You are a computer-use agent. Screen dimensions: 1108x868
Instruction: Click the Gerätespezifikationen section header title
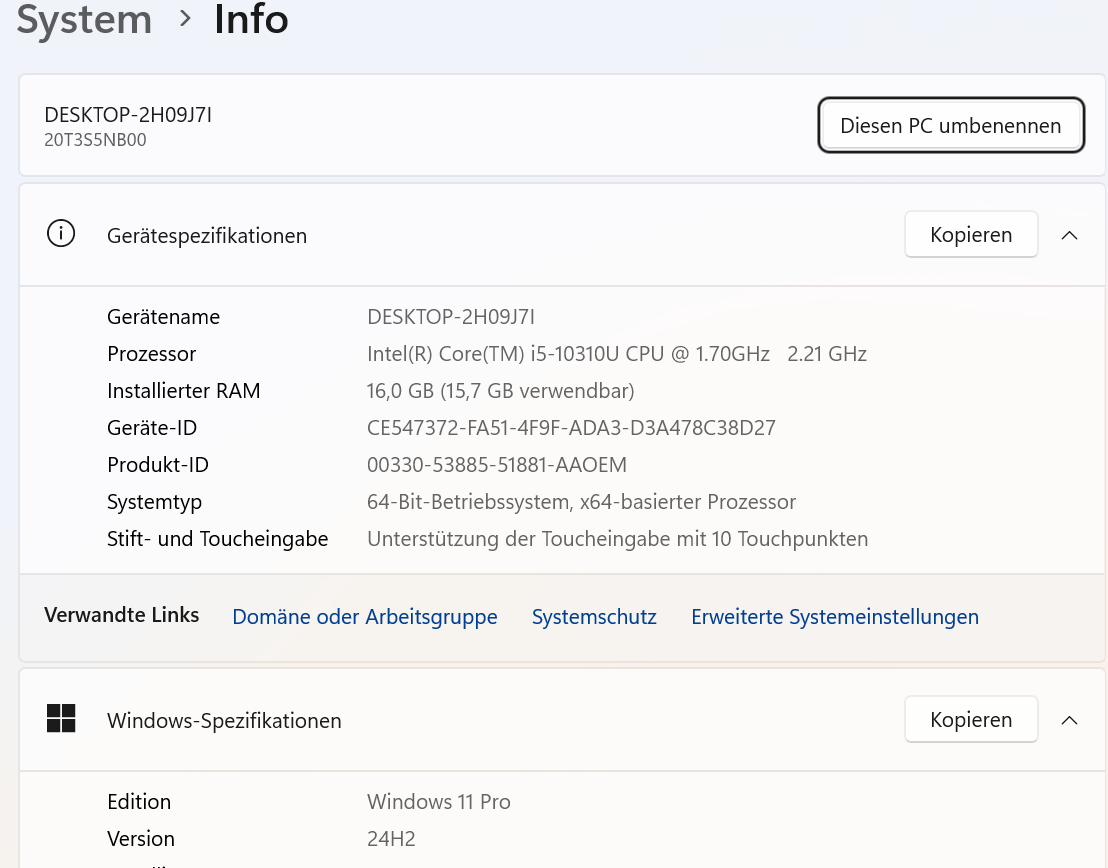tap(207, 236)
